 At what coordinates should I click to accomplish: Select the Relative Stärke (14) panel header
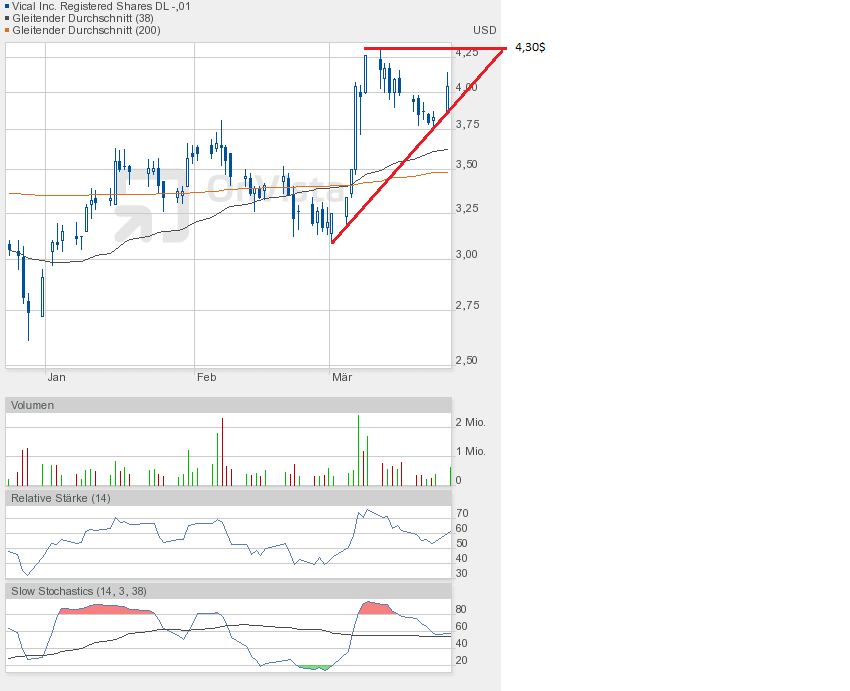click(x=61, y=498)
